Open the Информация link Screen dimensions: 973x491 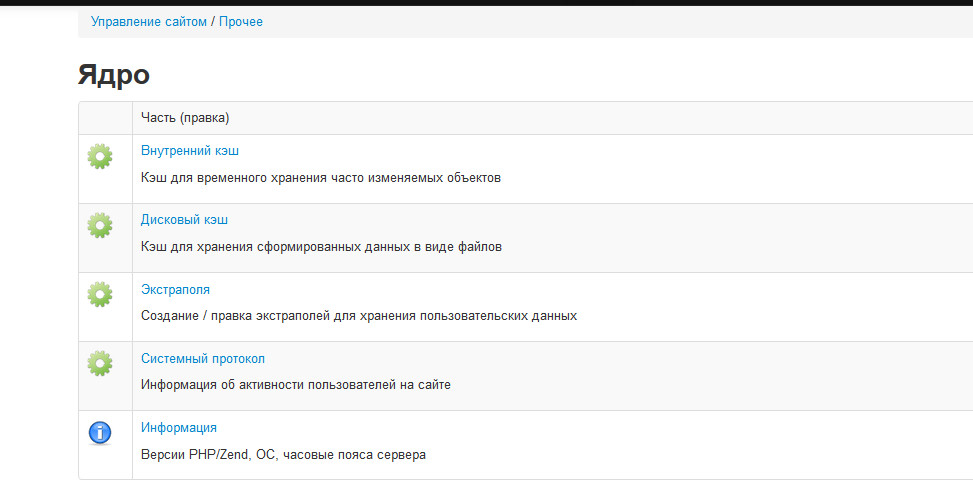(x=178, y=427)
